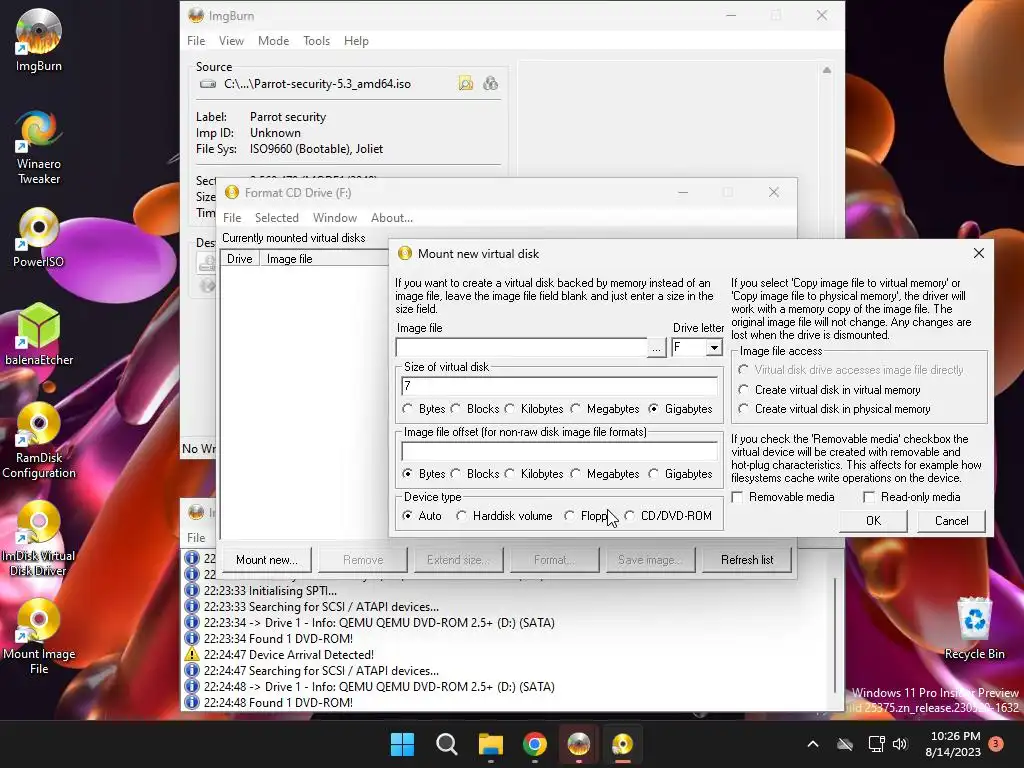Open Selected menu in Format CD Drive window
The height and width of the screenshot is (768, 1024).
pyautogui.click(x=277, y=217)
